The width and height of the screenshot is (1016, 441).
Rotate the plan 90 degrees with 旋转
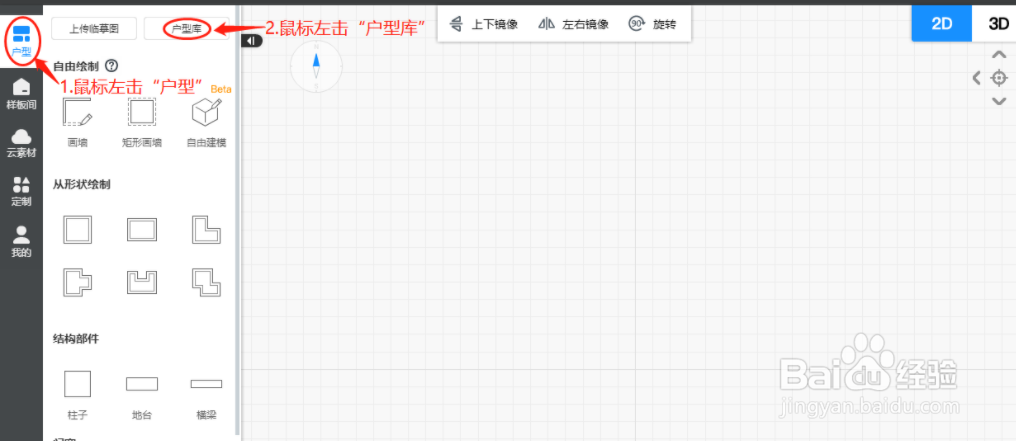(x=652, y=24)
